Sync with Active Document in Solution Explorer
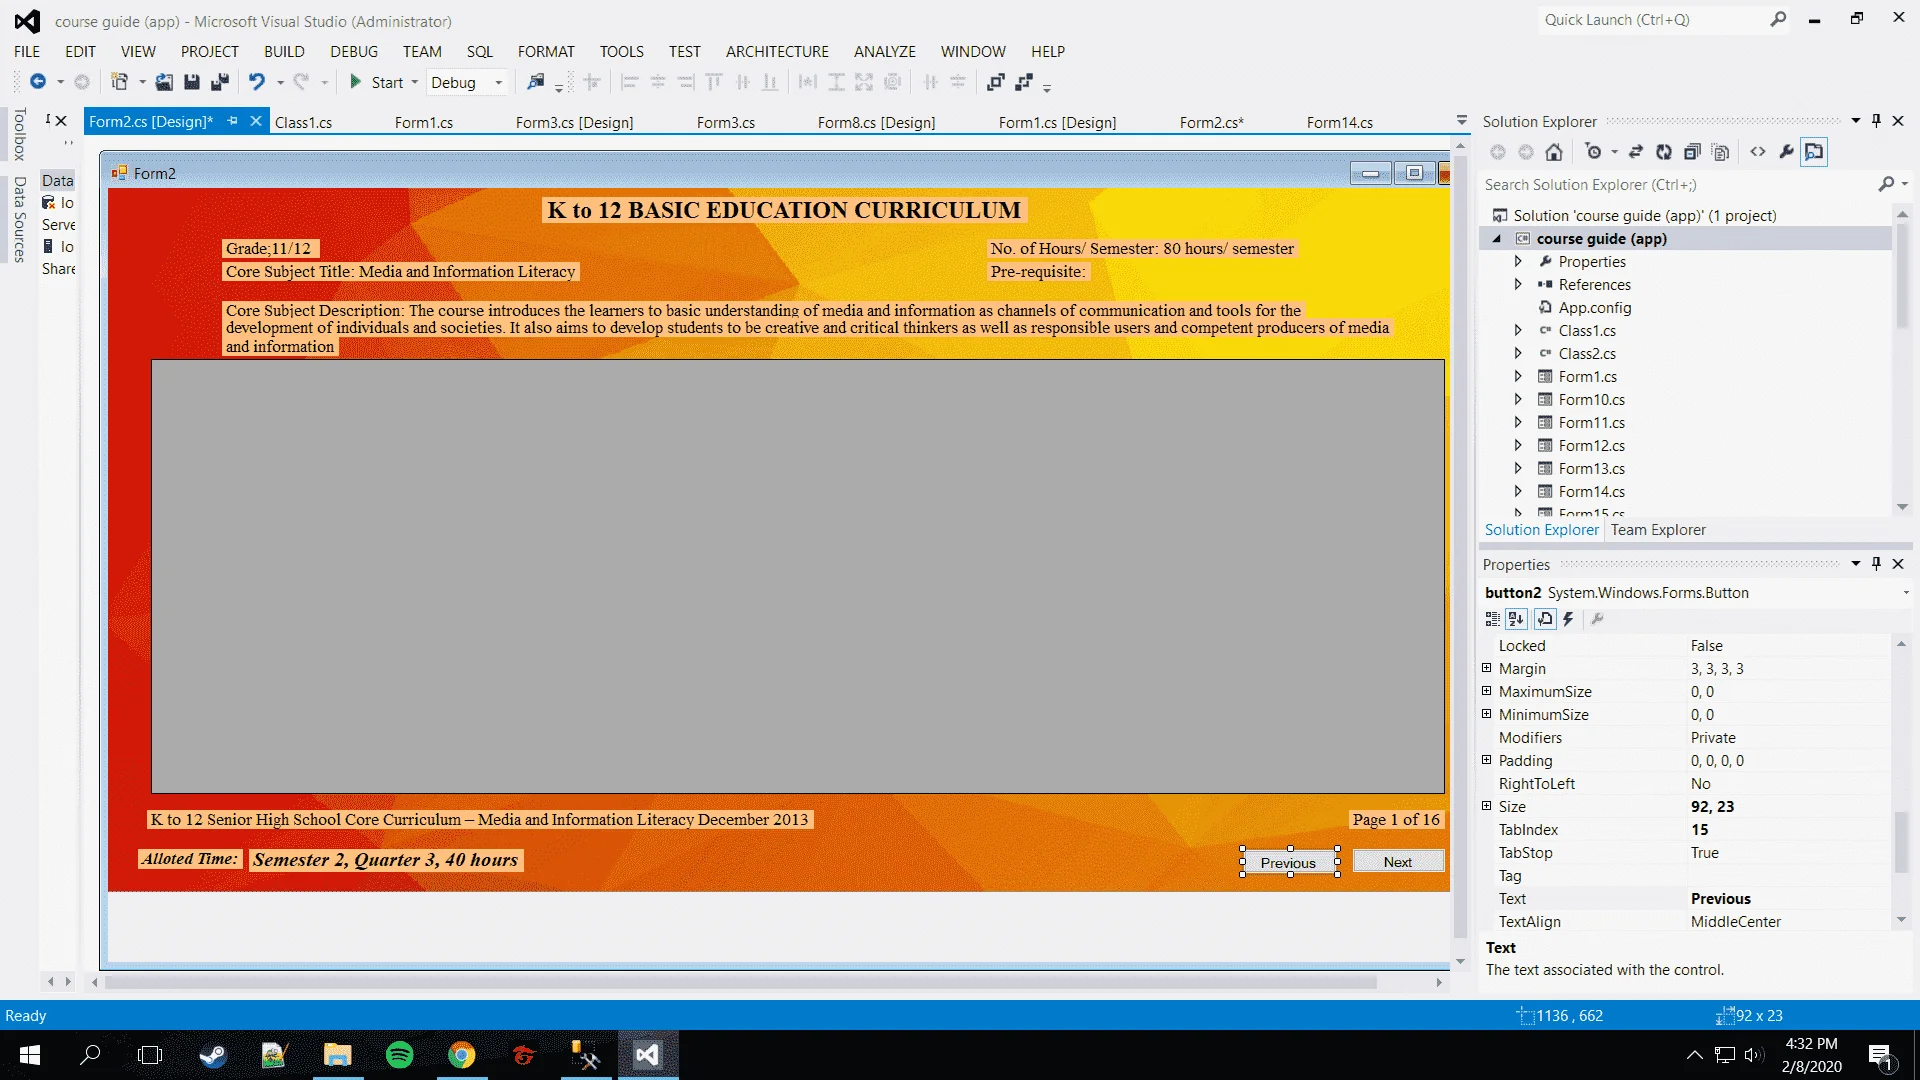 [1636, 152]
